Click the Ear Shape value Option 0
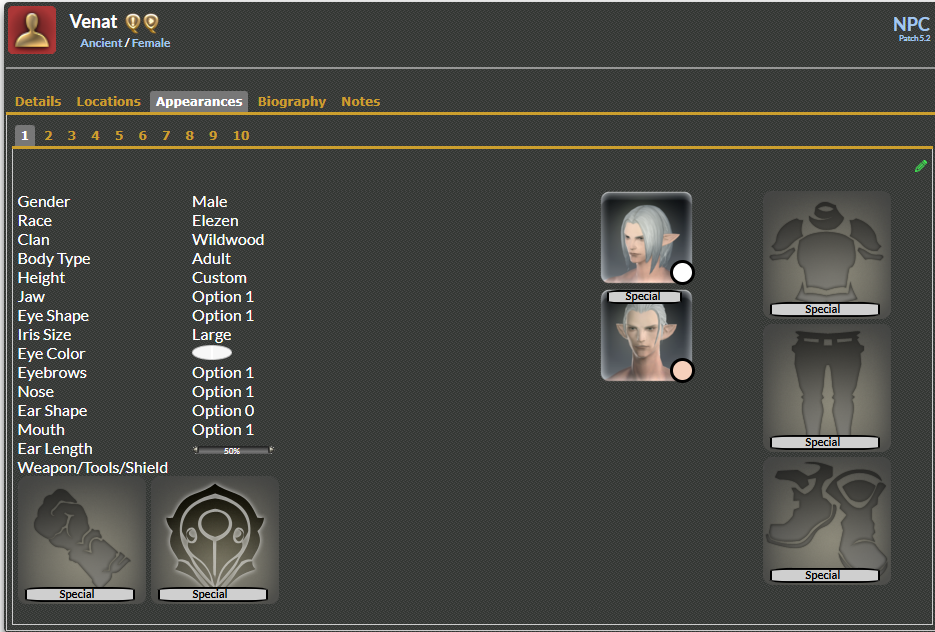This screenshot has height=632, width=935. 223,411
